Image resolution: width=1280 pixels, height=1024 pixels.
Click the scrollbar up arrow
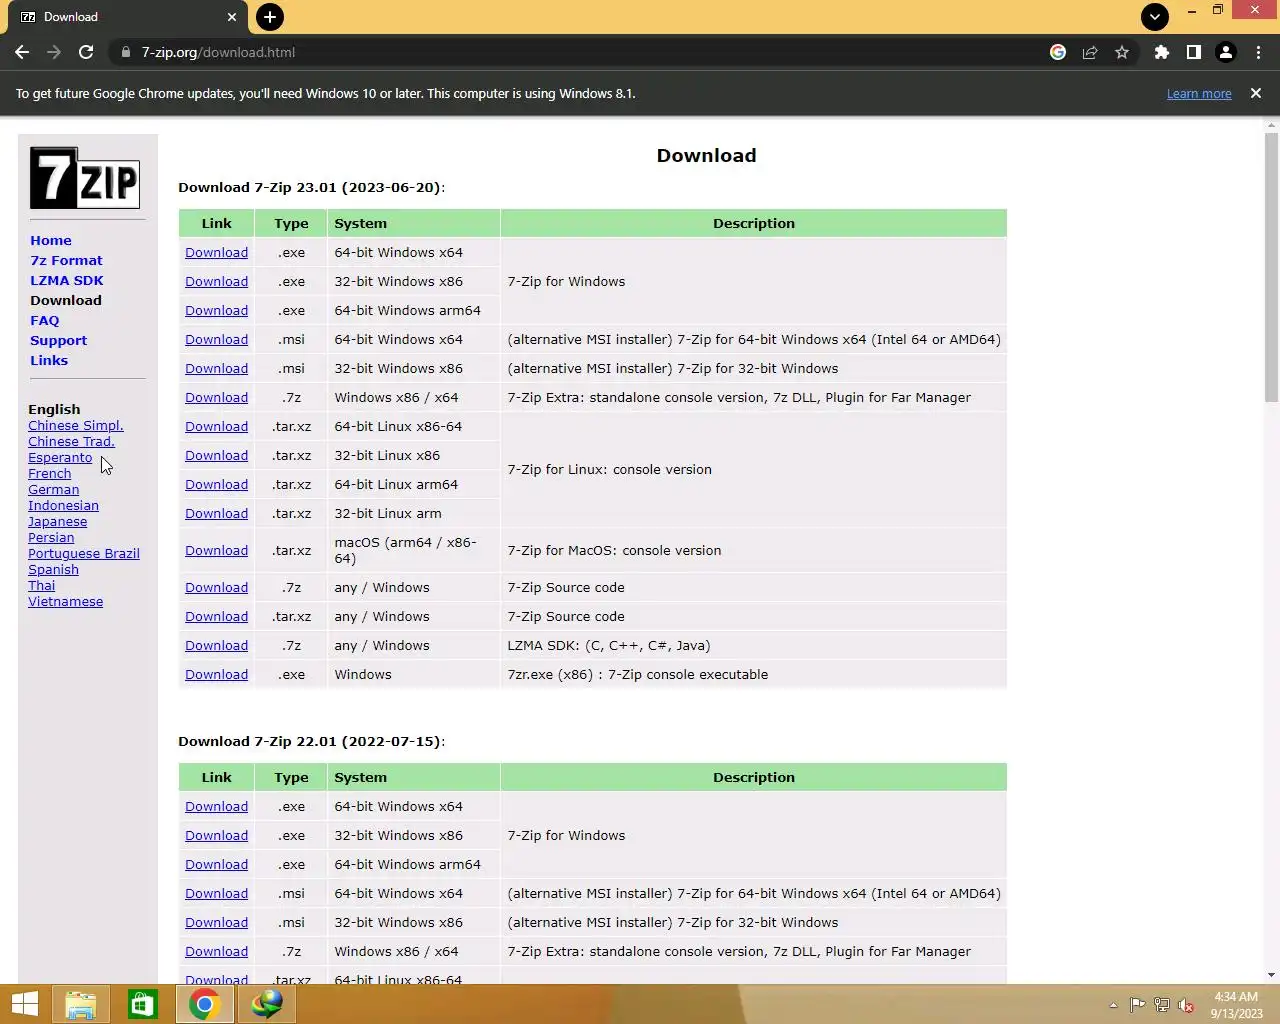click(1271, 125)
